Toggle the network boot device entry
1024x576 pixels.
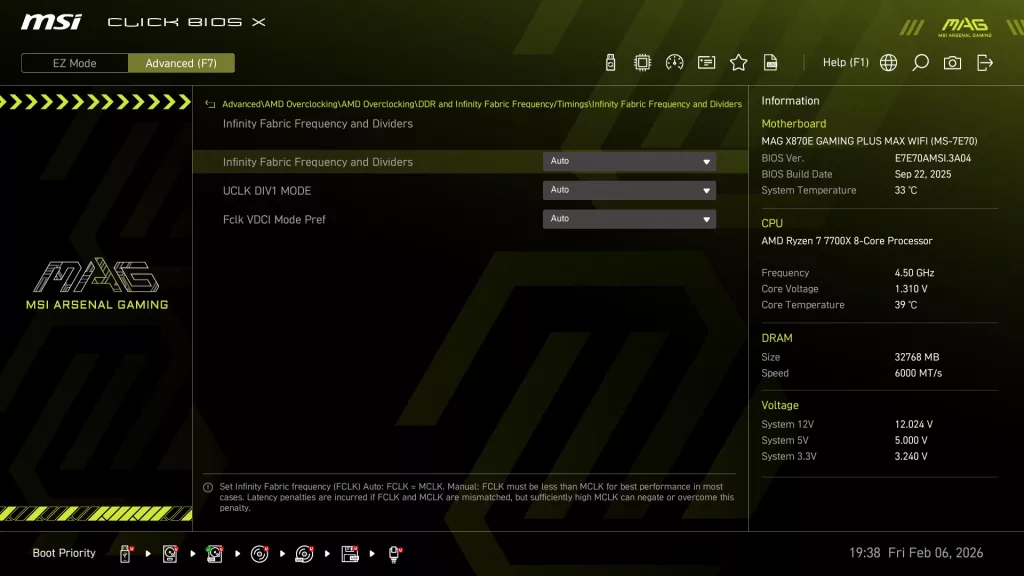coord(395,552)
